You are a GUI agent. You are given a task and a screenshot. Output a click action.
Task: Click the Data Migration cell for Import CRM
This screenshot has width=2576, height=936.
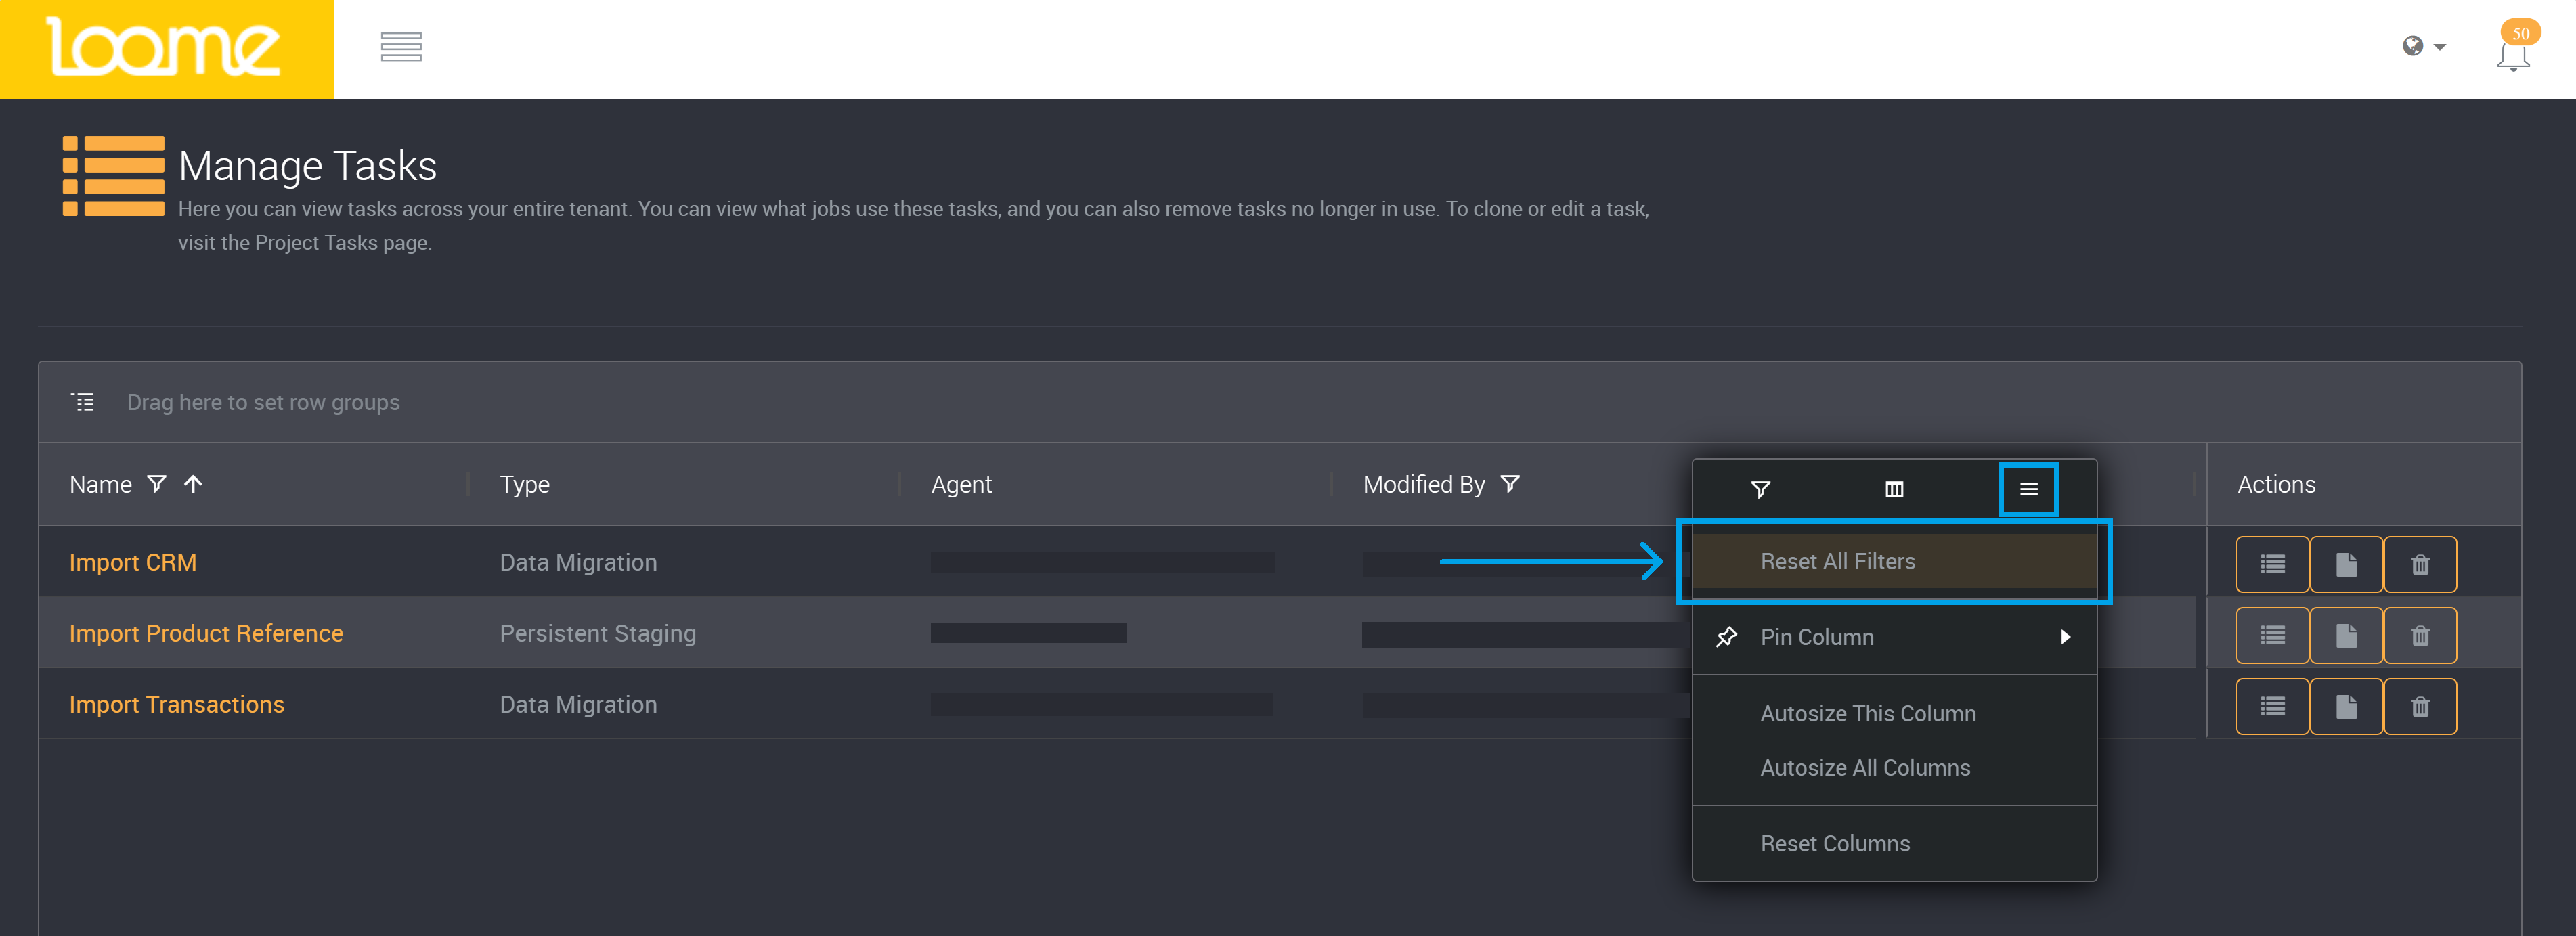[578, 562]
